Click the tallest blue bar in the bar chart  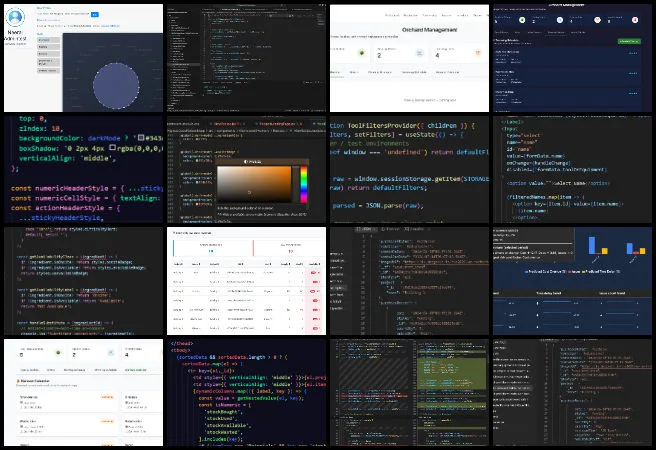(592, 245)
